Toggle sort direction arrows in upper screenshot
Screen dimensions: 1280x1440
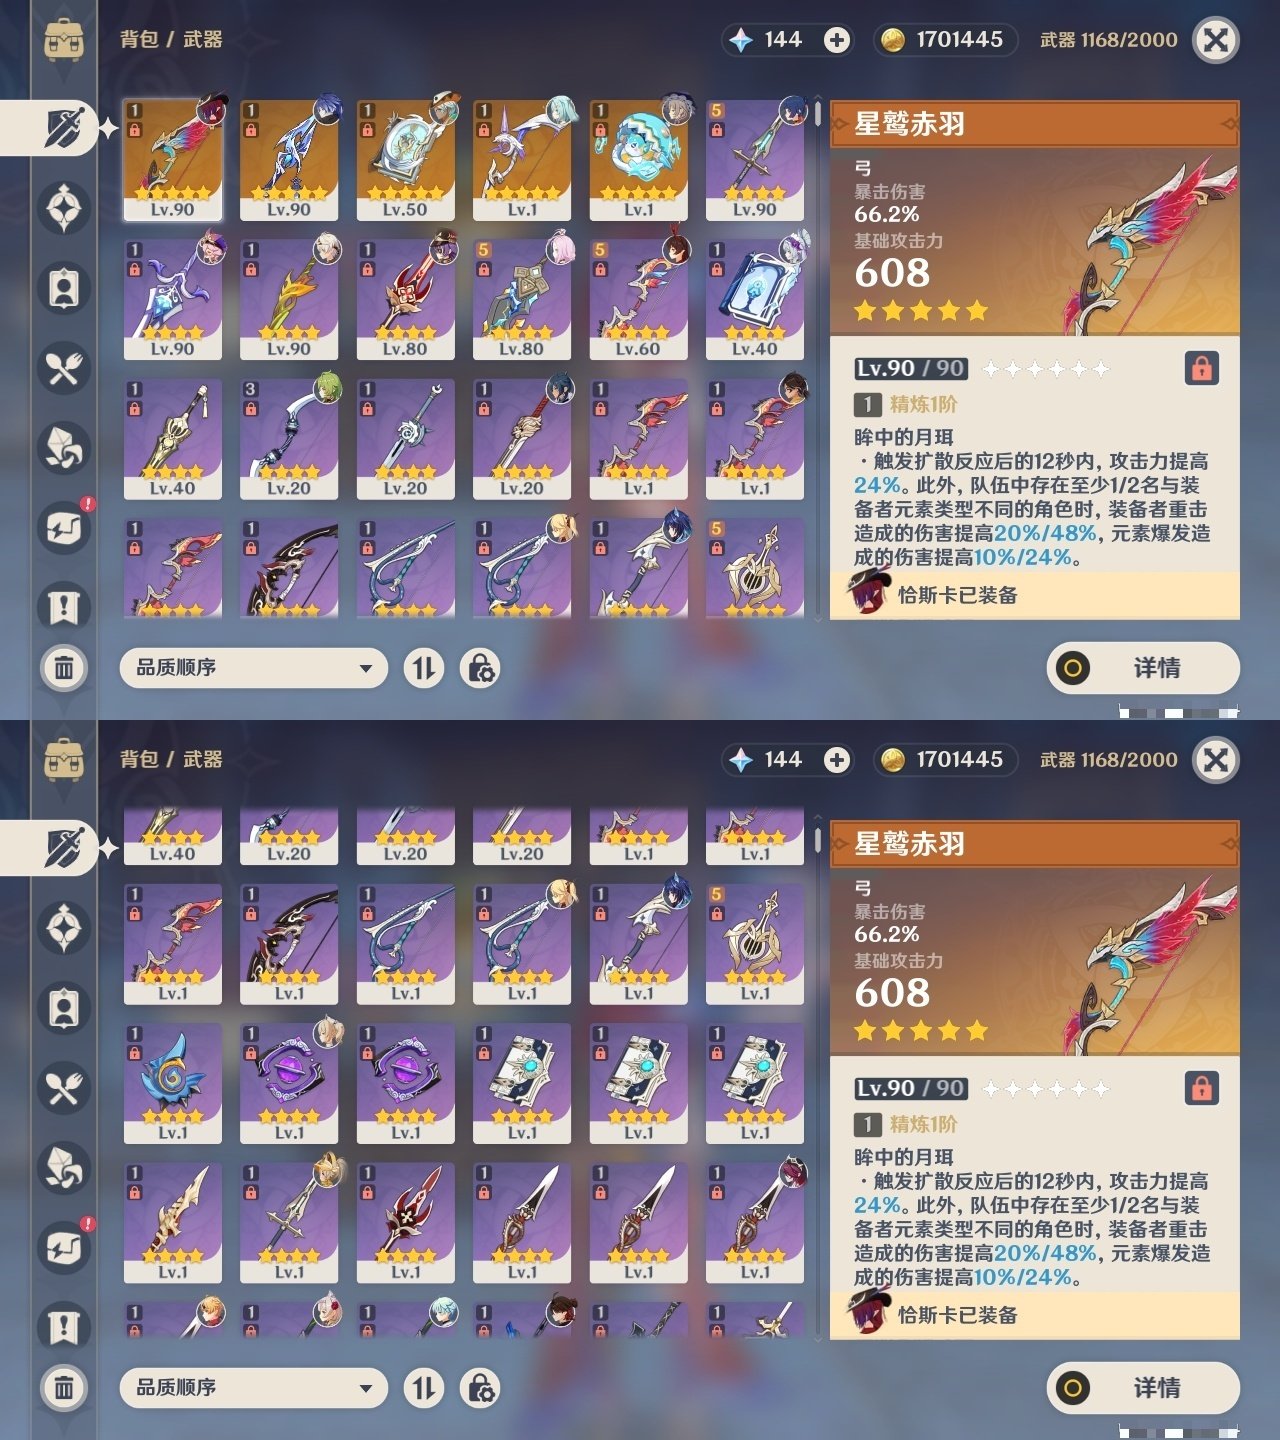tap(424, 668)
